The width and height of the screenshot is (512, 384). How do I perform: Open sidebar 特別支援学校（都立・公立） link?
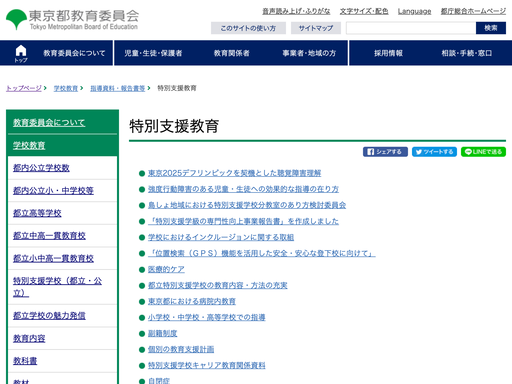click(57, 287)
